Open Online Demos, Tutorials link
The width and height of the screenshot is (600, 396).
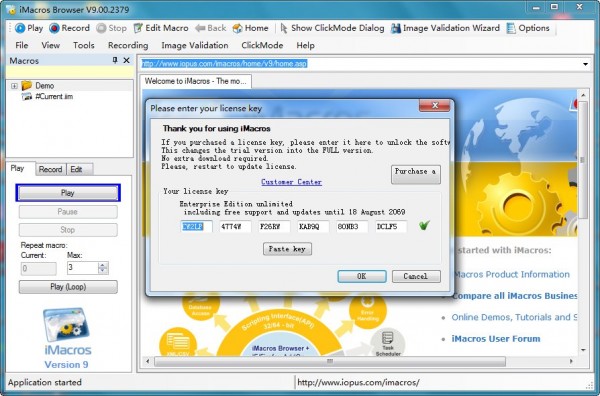(514, 317)
